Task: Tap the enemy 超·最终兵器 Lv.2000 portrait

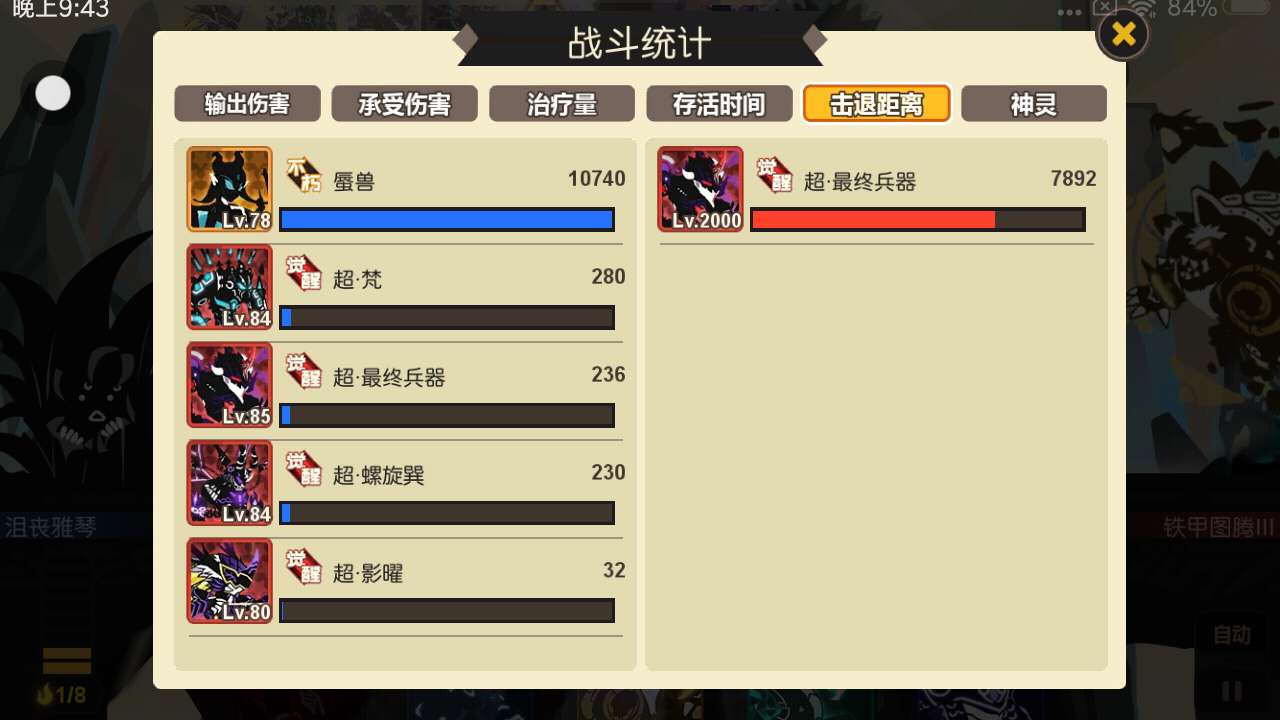Action: pyautogui.click(x=700, y=189)
